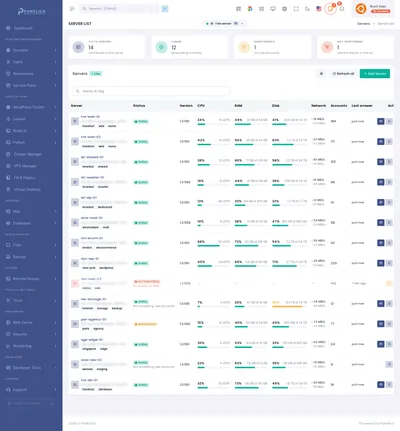Click the Servers breadcrumb link

pyautogui.click(x=364, y=24)
